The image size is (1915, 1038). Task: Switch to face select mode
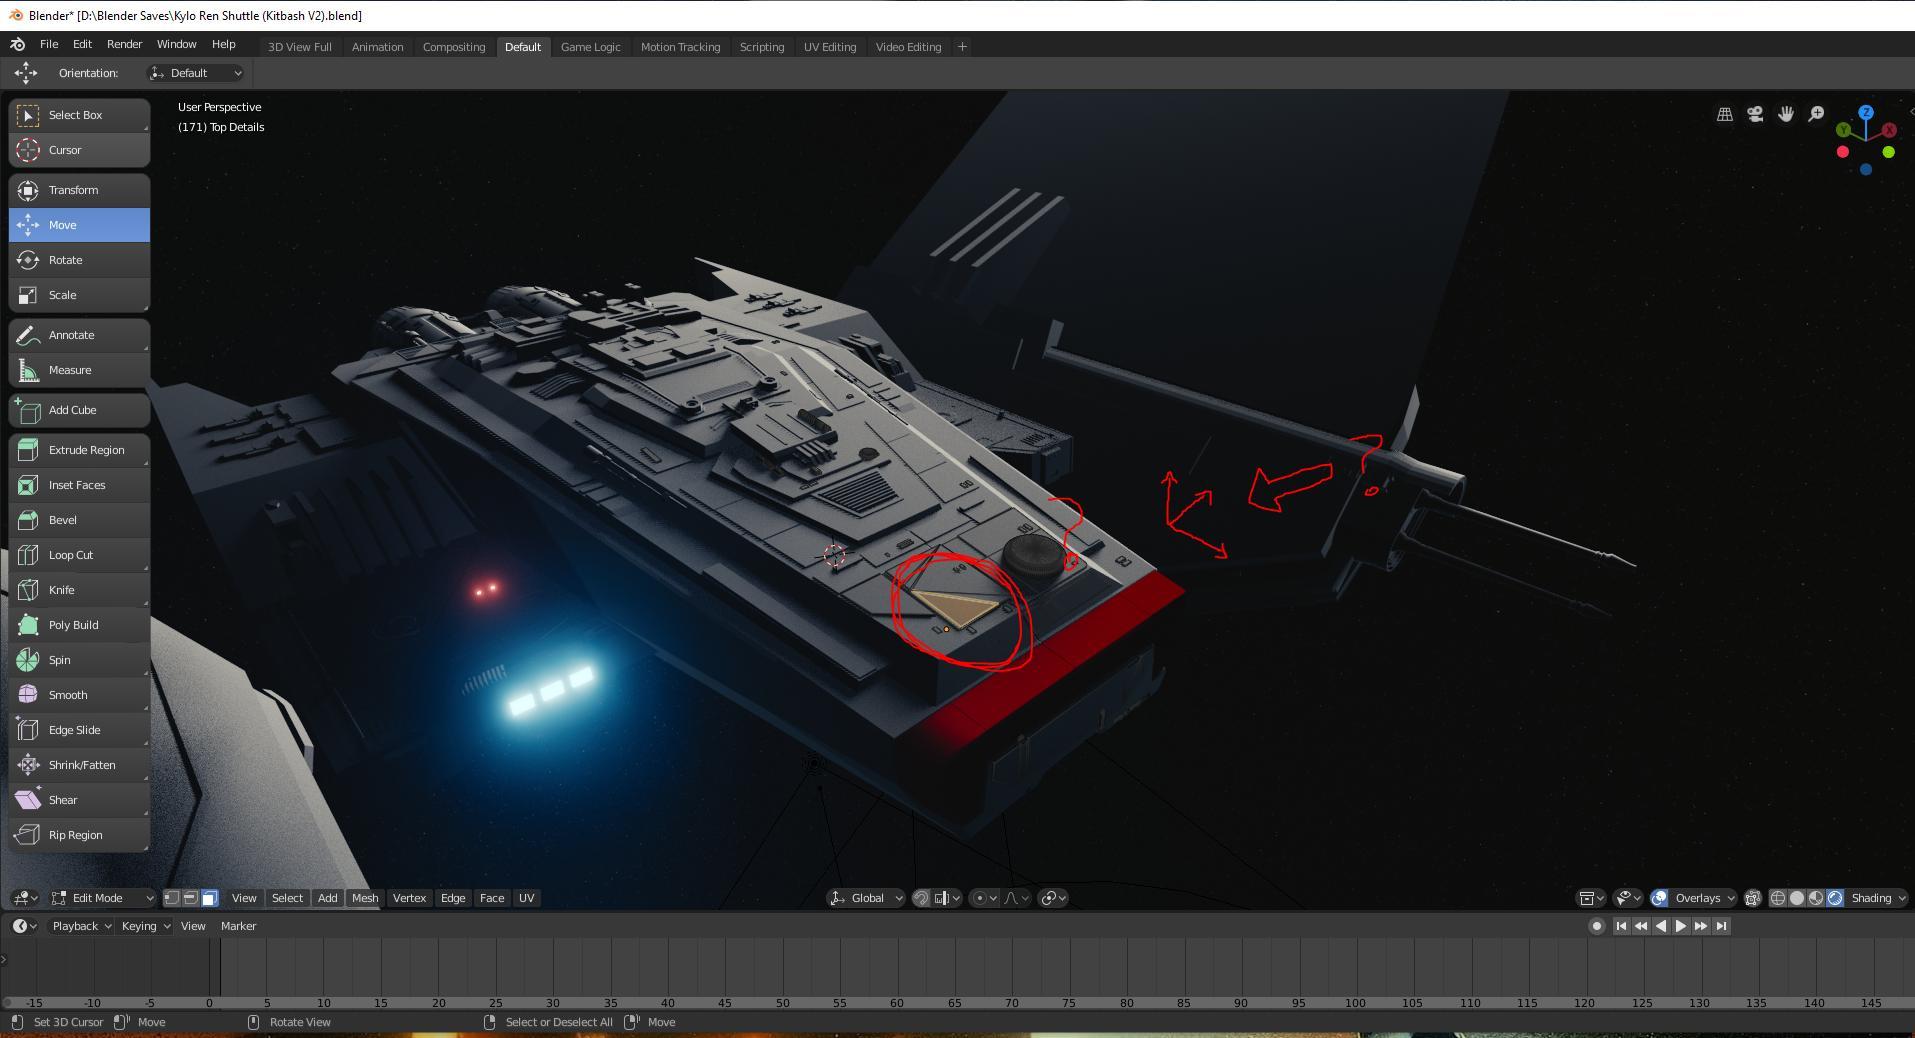tap(209, 898)
